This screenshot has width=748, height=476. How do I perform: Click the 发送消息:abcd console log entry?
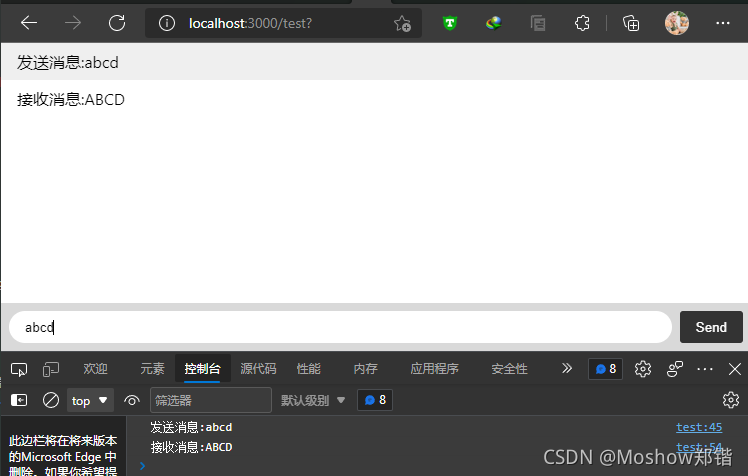[191, 427]
